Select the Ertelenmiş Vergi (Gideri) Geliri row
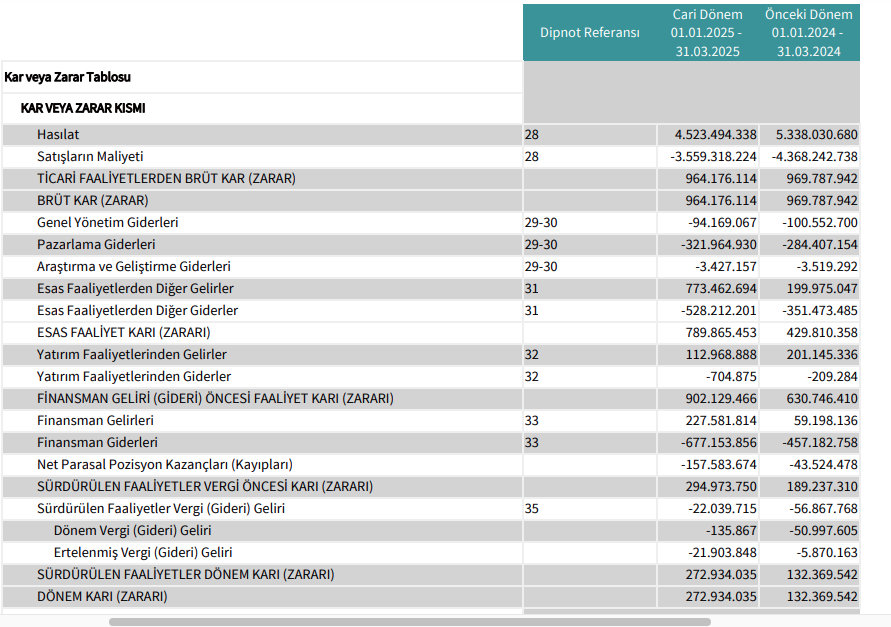Viewport: 891px width, 627px height. [431, 553]
